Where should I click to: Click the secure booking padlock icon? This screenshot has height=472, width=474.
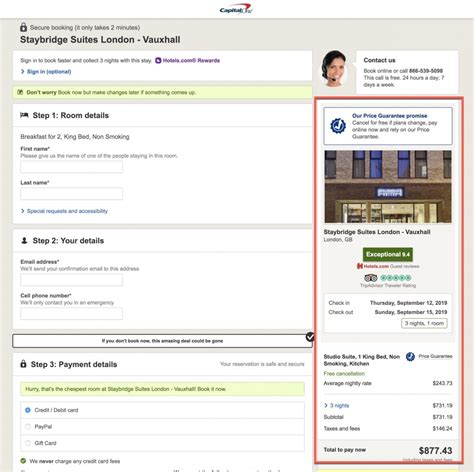point(23,27)
